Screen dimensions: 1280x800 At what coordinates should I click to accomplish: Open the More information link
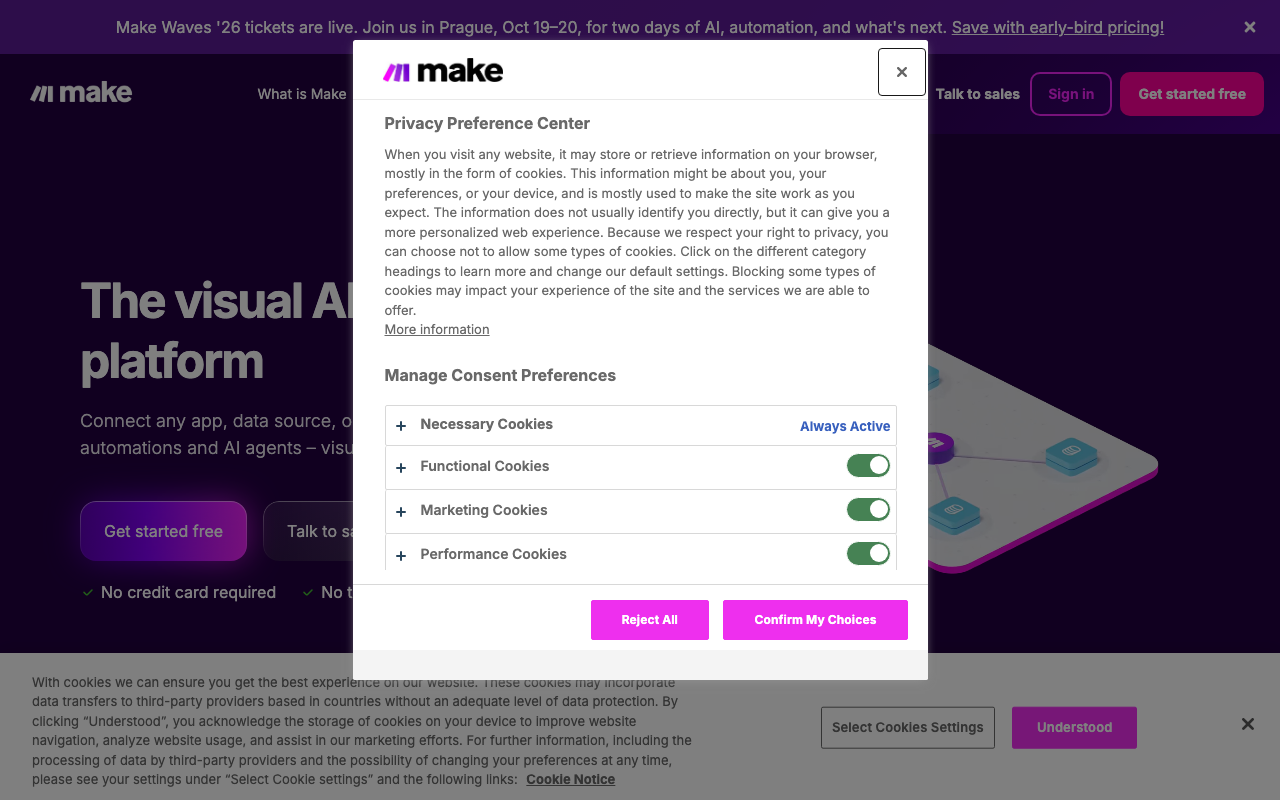click(437, 329)
